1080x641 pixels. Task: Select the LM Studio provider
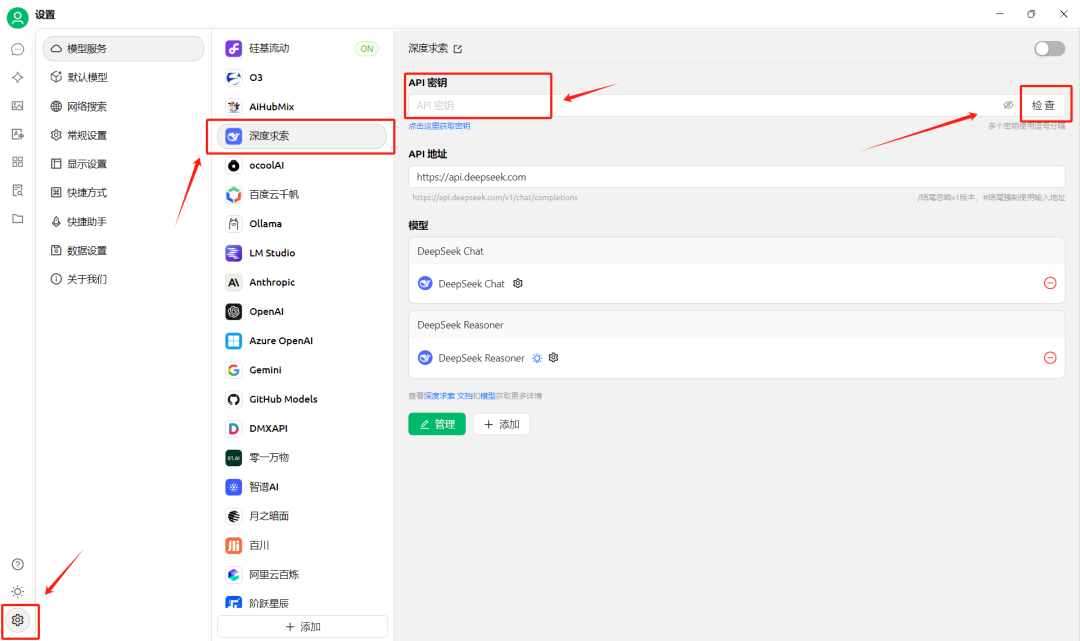pyautogui.click(x=302, y=253)
